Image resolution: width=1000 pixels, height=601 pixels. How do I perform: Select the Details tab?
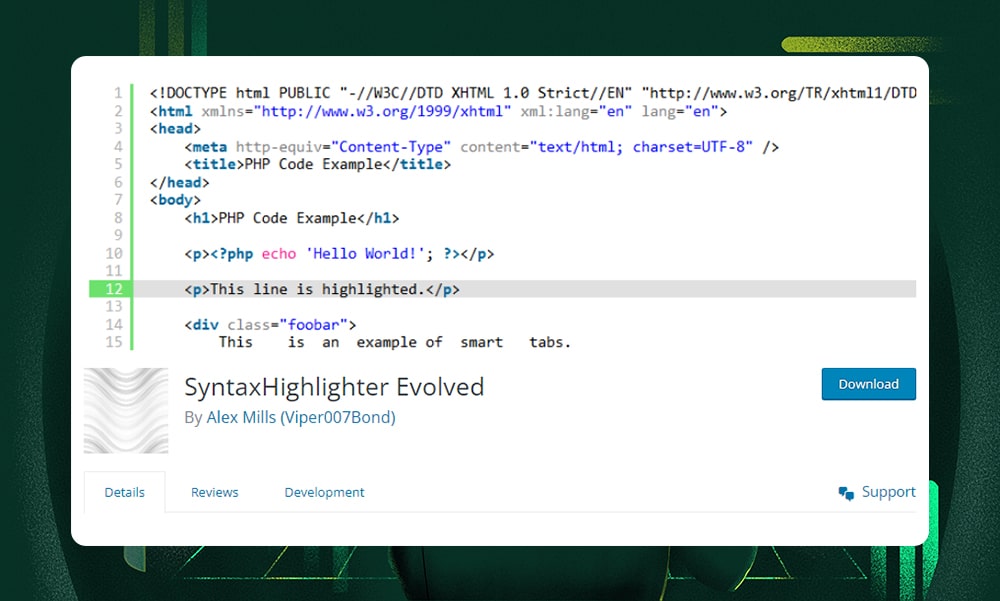[x=124, y=491]
